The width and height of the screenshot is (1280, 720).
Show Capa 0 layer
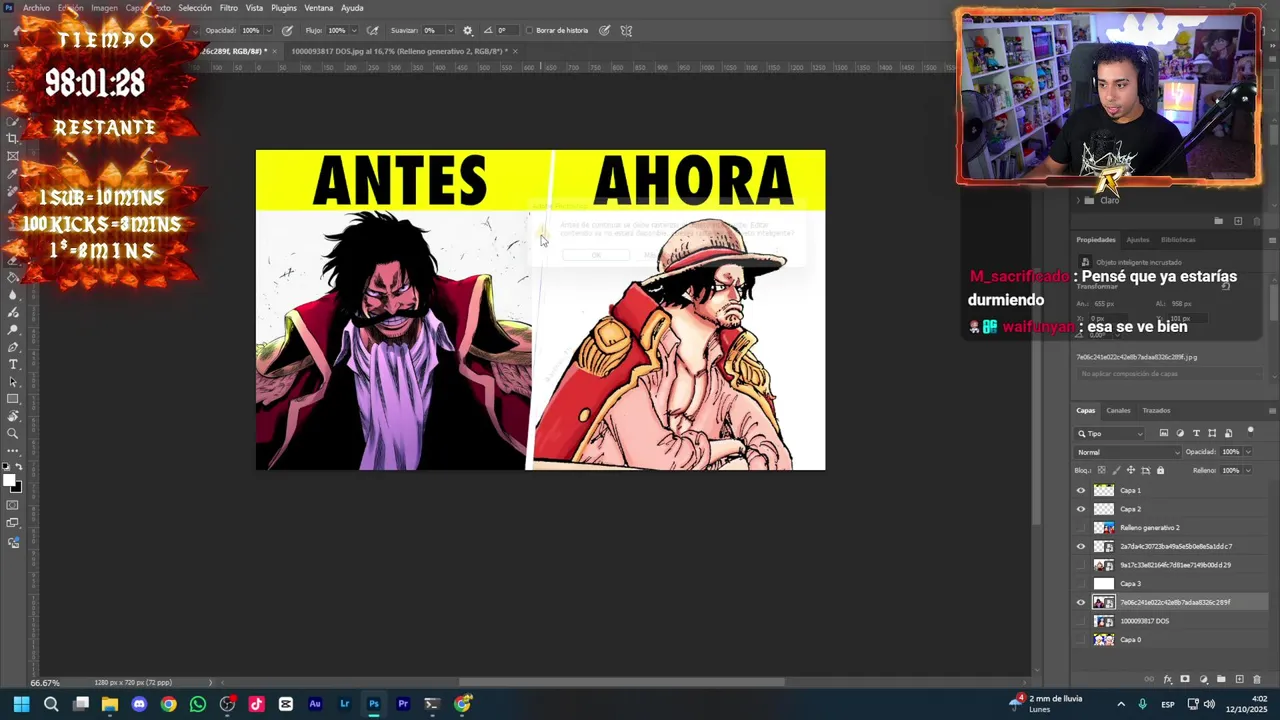click(1080, 640)
